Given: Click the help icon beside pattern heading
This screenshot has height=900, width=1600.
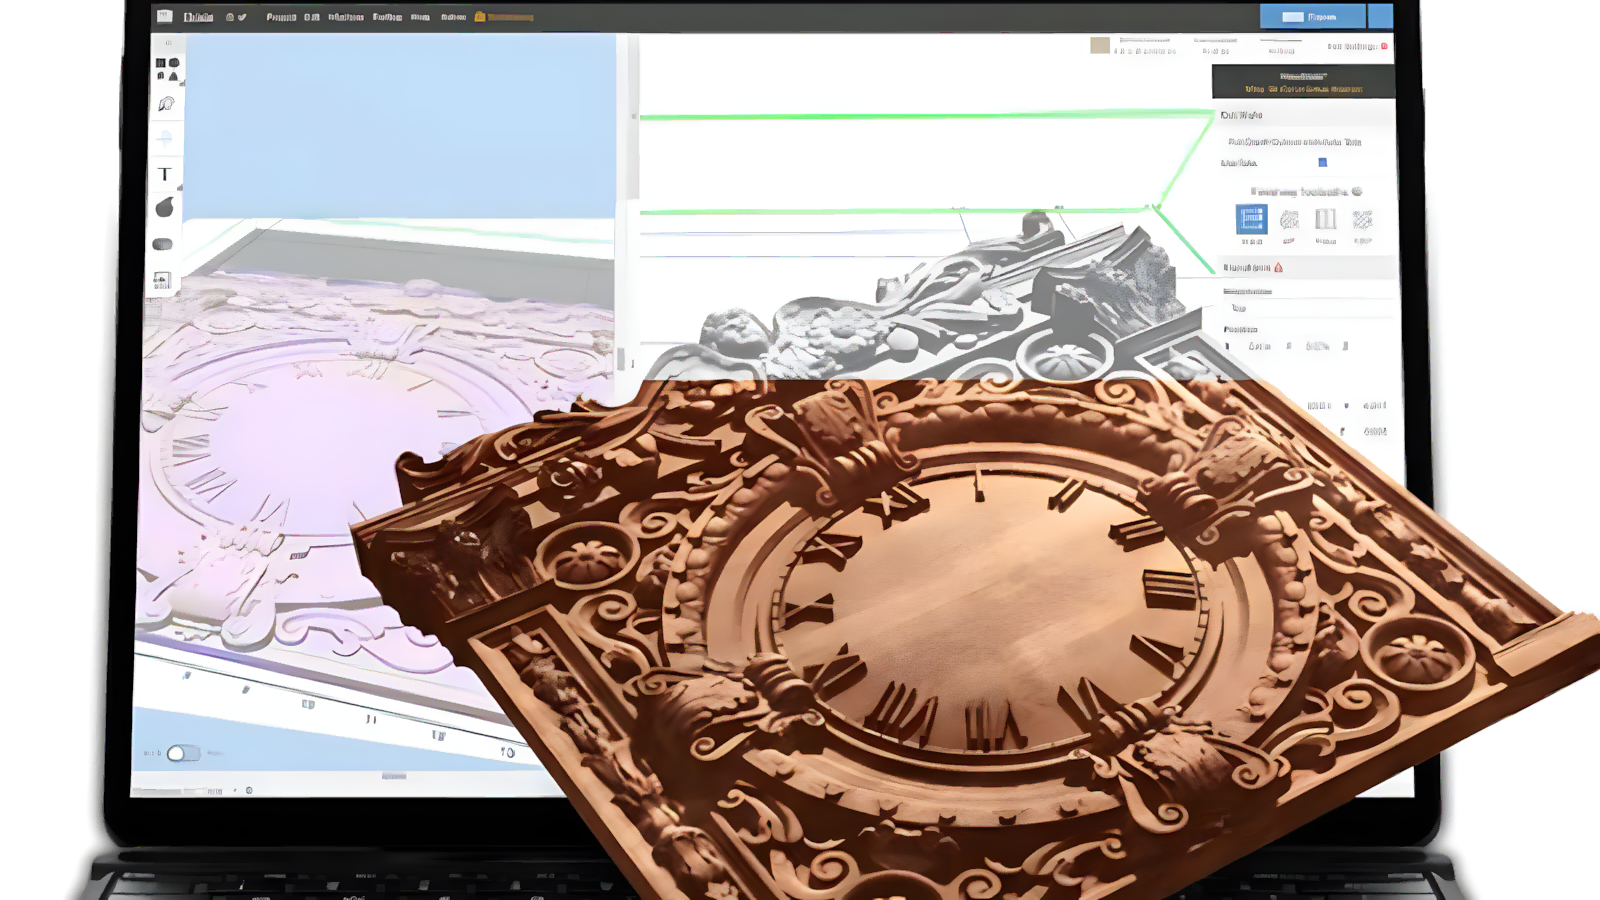Looking at the screenshot, I should tap(1357, 191).
